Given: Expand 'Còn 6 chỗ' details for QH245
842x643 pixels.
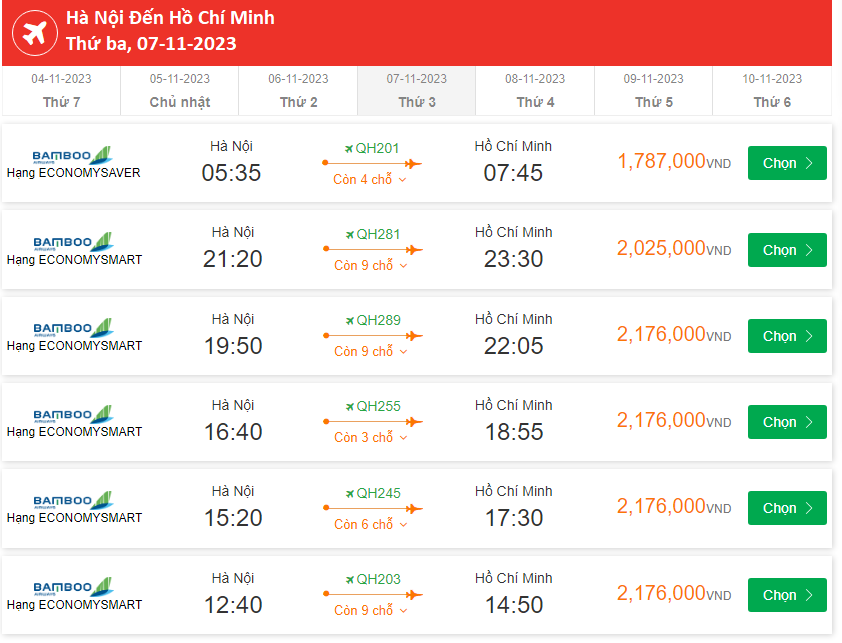Looking at the screenshot, I should 371,524.
